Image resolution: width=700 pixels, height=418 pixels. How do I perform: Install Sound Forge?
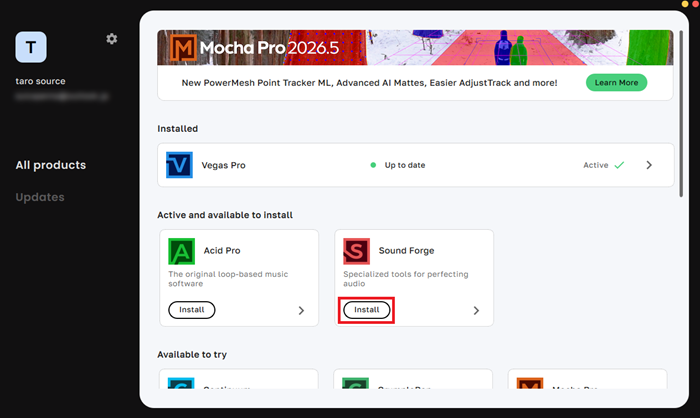367,310
